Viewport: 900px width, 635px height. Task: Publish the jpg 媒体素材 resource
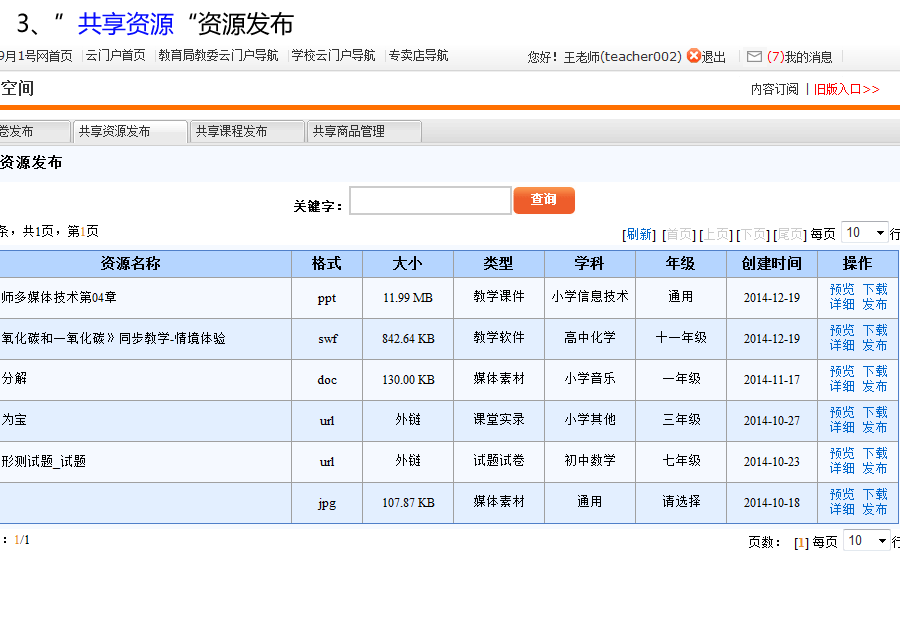(874, 509)
